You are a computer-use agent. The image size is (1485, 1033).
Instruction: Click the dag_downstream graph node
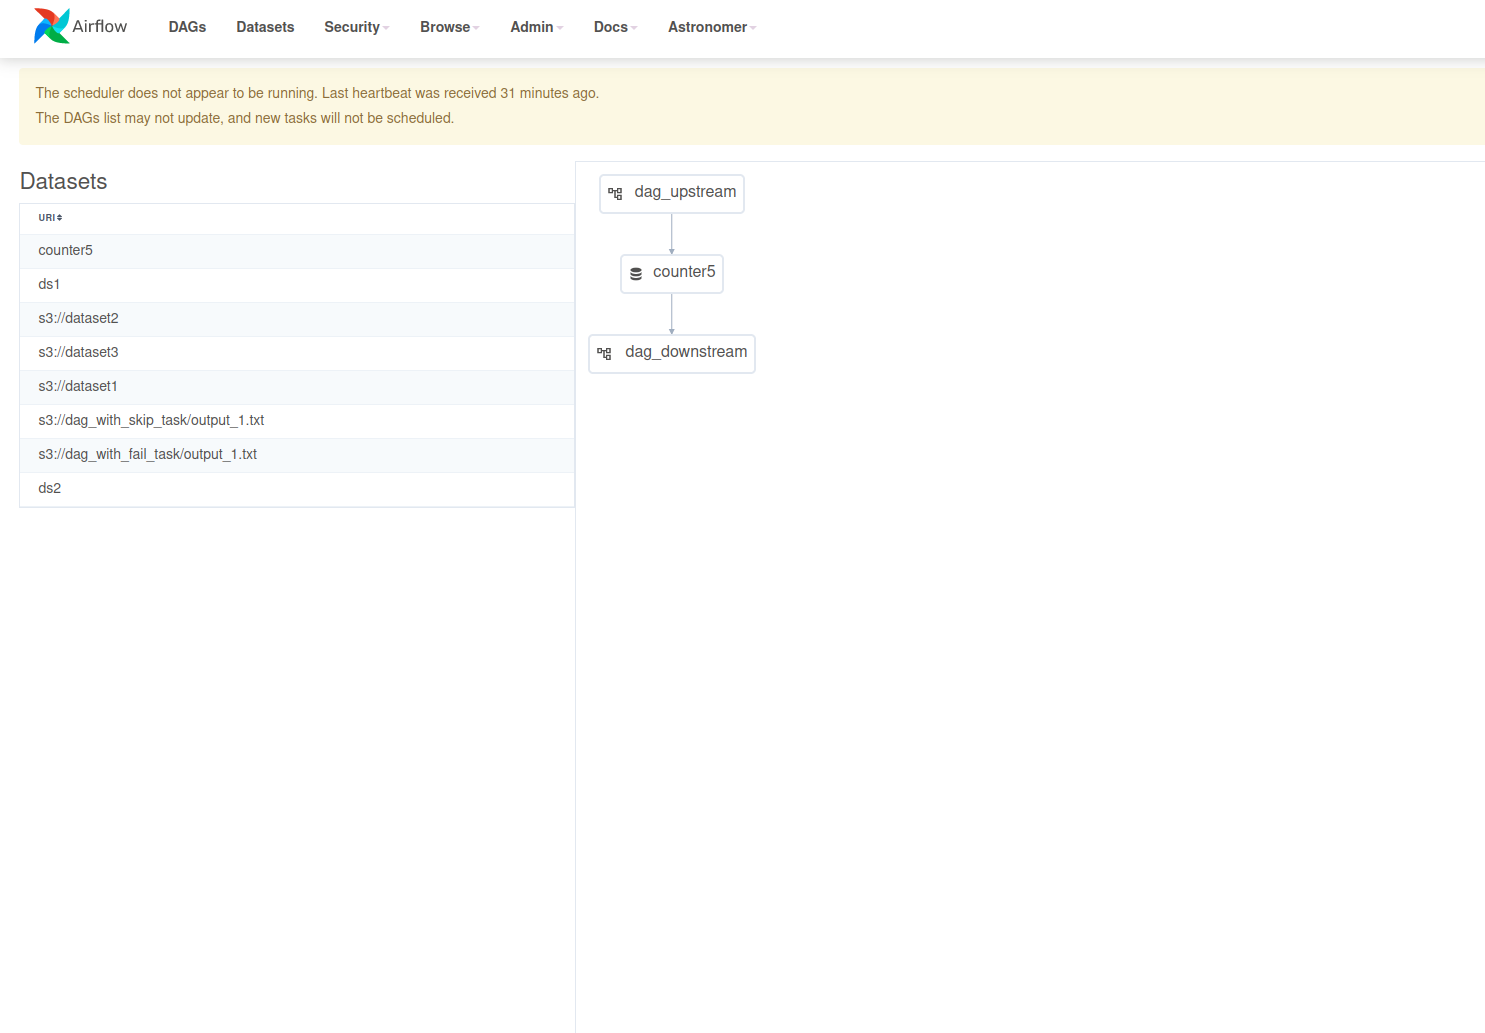672,354
